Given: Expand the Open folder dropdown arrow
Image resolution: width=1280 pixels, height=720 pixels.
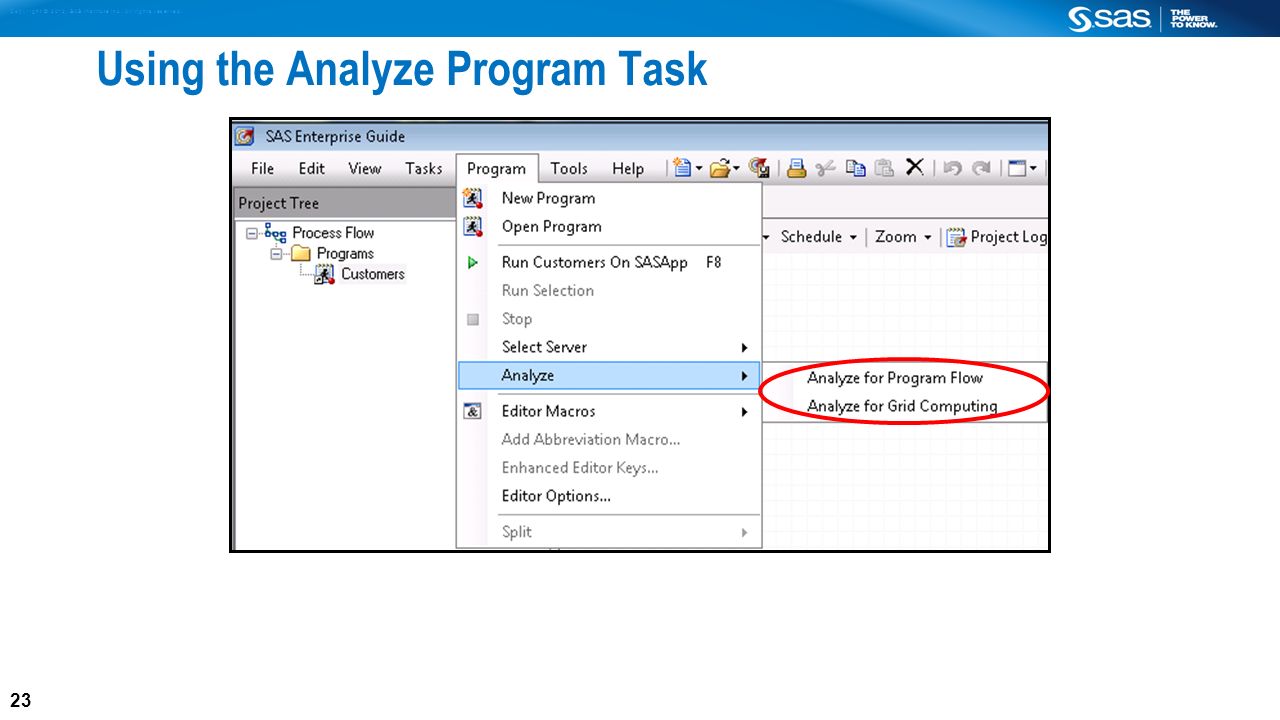Looking at the screenshot, I should pos(736,169).
